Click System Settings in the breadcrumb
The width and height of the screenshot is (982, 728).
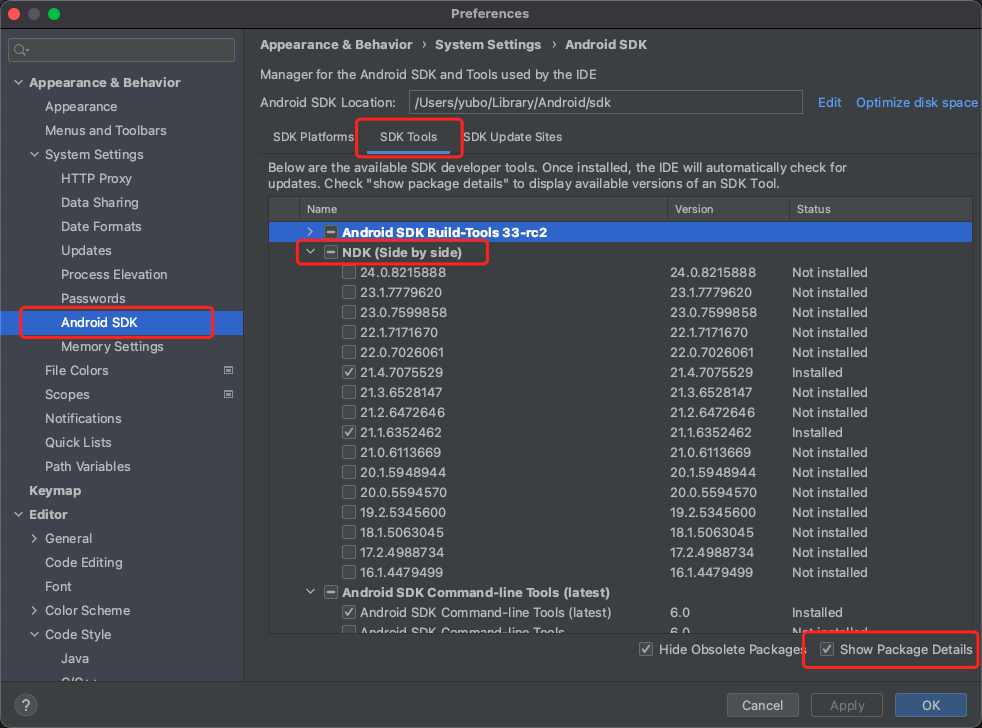[488, 44]
